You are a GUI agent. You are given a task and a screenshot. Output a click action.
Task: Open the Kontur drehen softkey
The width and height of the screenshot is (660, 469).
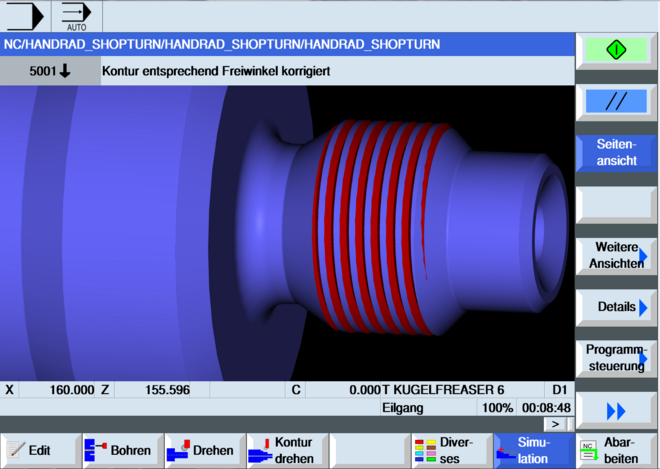point(285,450)
